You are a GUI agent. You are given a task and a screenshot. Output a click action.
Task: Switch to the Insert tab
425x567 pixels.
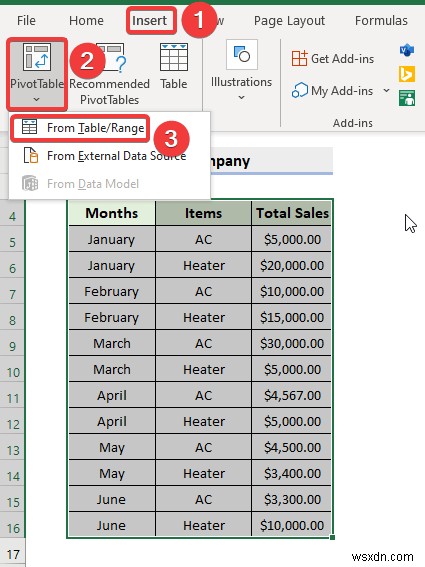coord(149,21)
